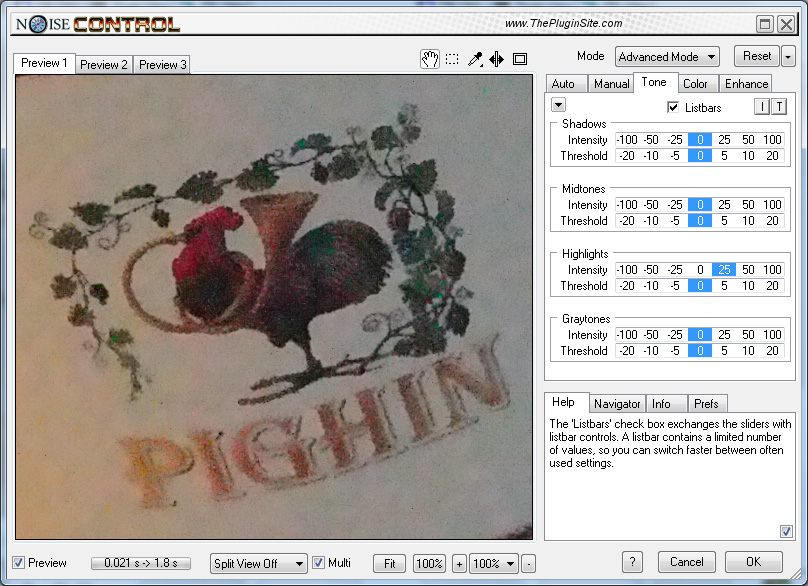
Task: Maximize the Noise Control window
Action: tap(765, 24)
